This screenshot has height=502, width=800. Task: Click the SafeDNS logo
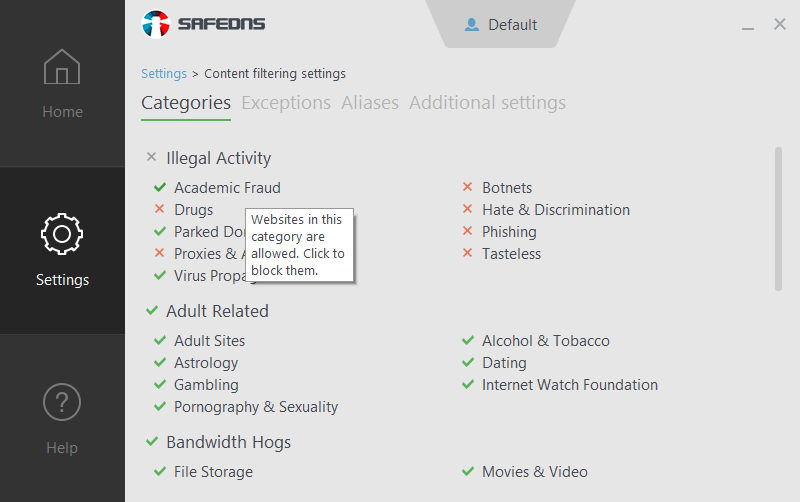(204, 24)
